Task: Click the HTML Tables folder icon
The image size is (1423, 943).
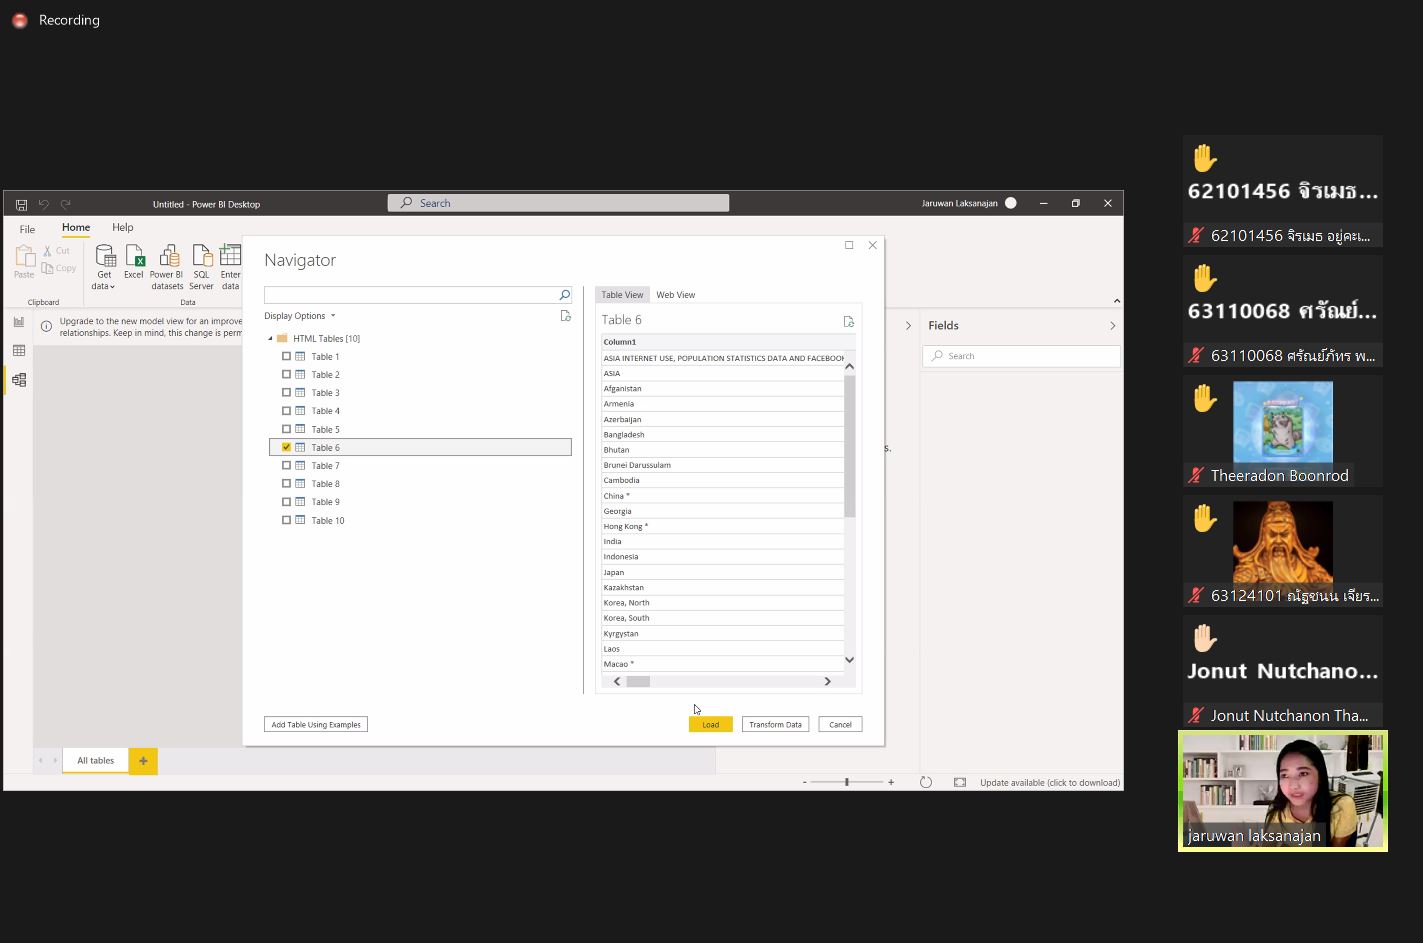Action: coord(282,338)
